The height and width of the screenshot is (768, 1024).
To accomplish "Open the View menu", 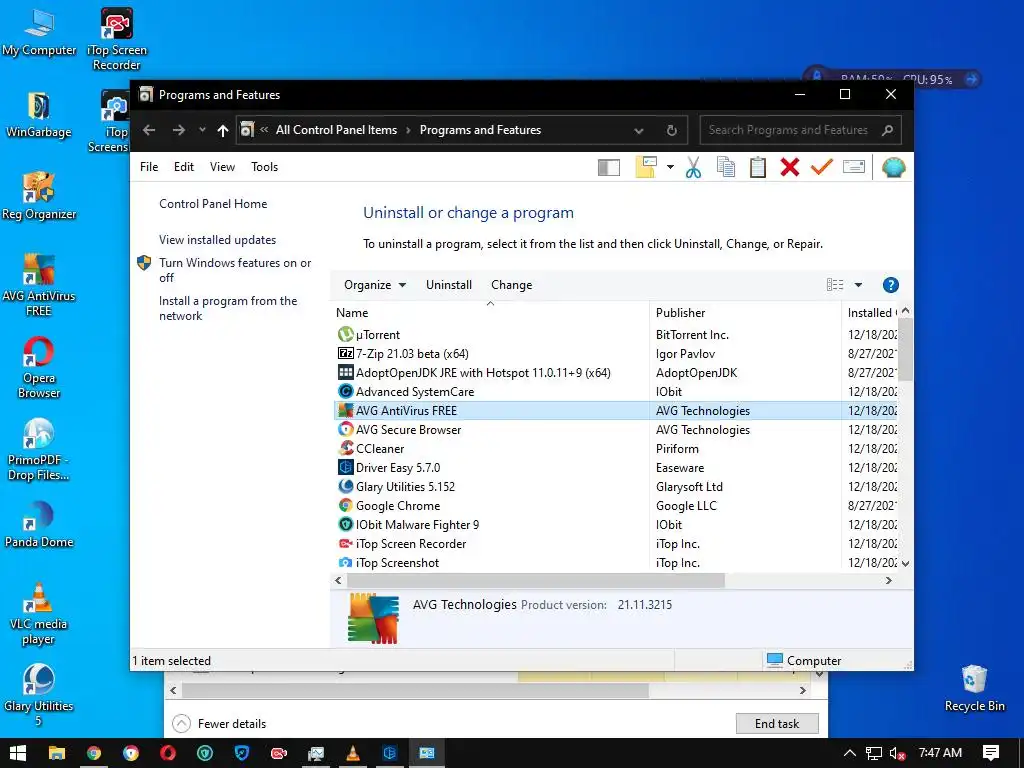I will click(222, 167).
